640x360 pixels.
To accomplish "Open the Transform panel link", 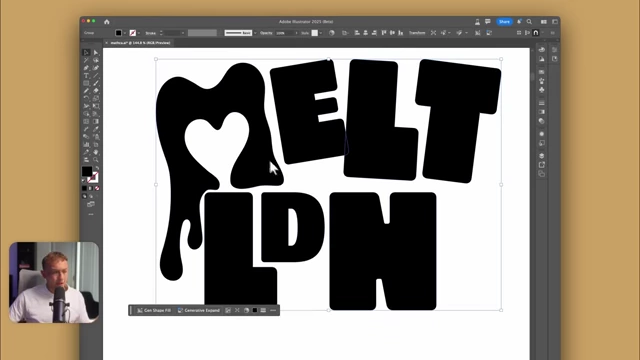I will click(x=417, y=33).
